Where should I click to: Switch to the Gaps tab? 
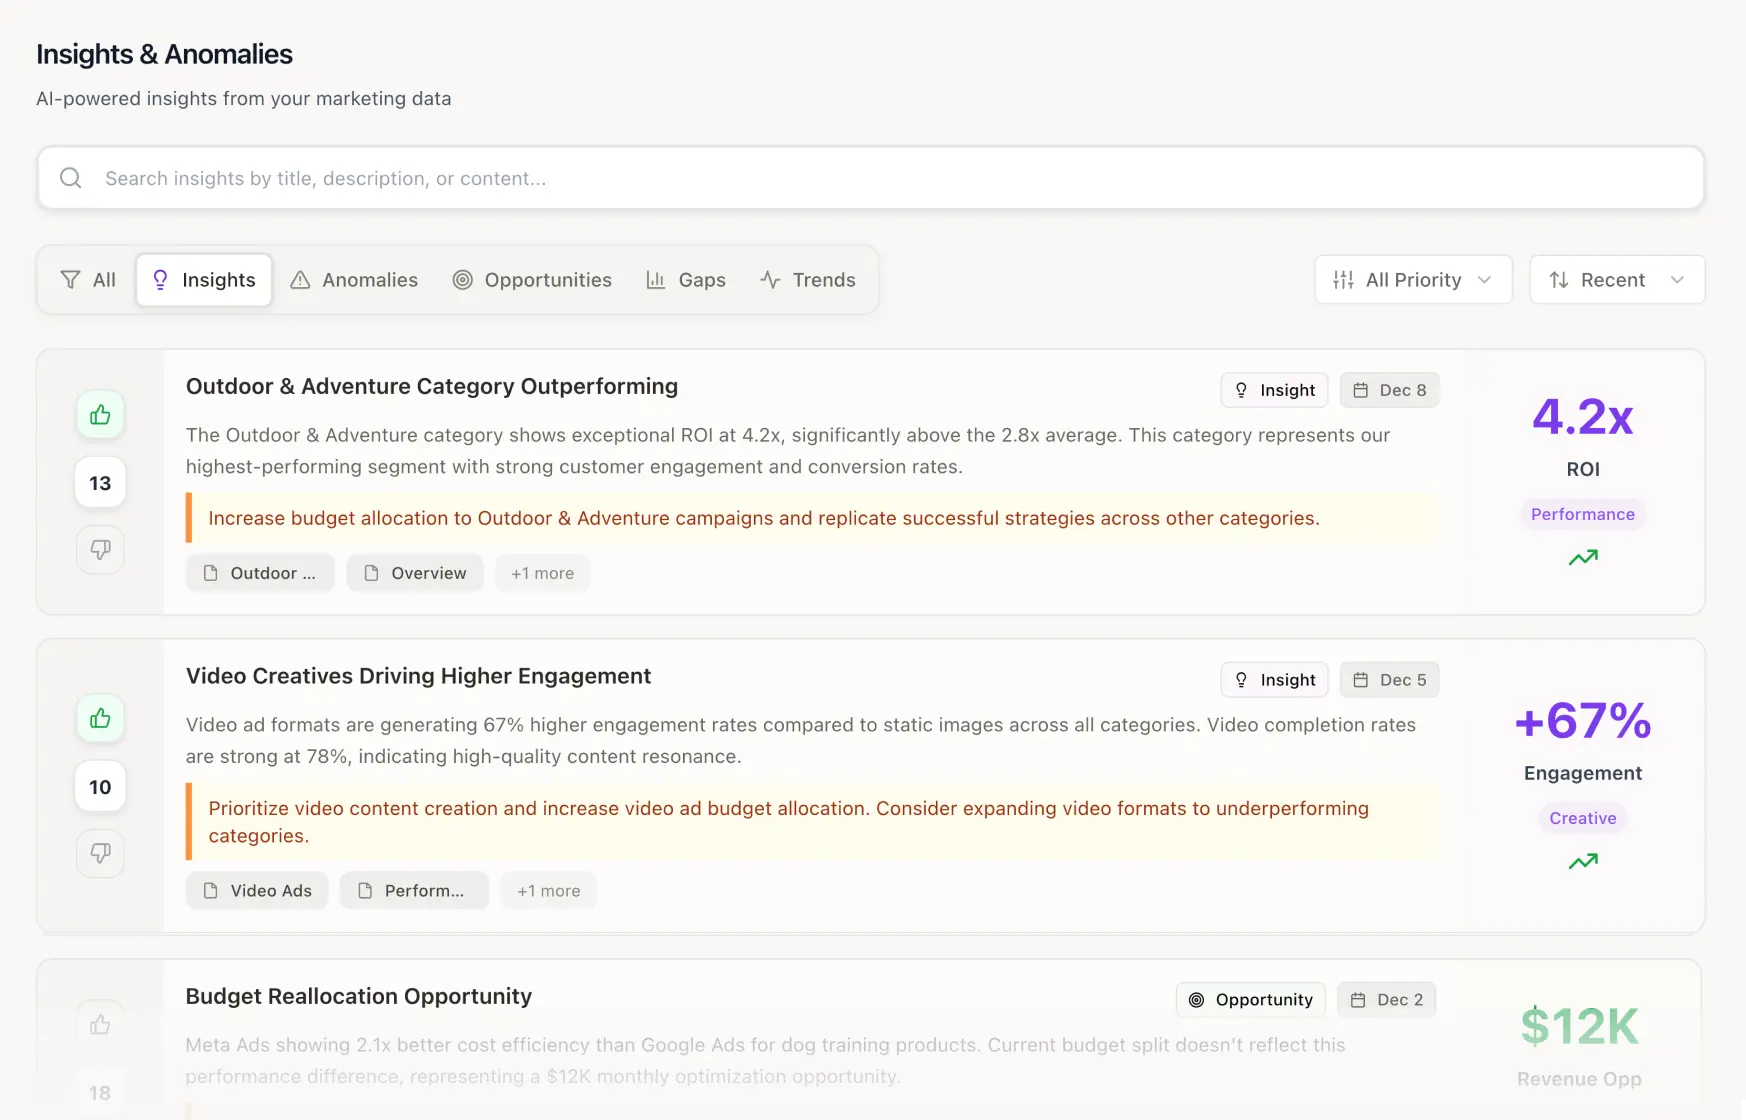[686, 280]
